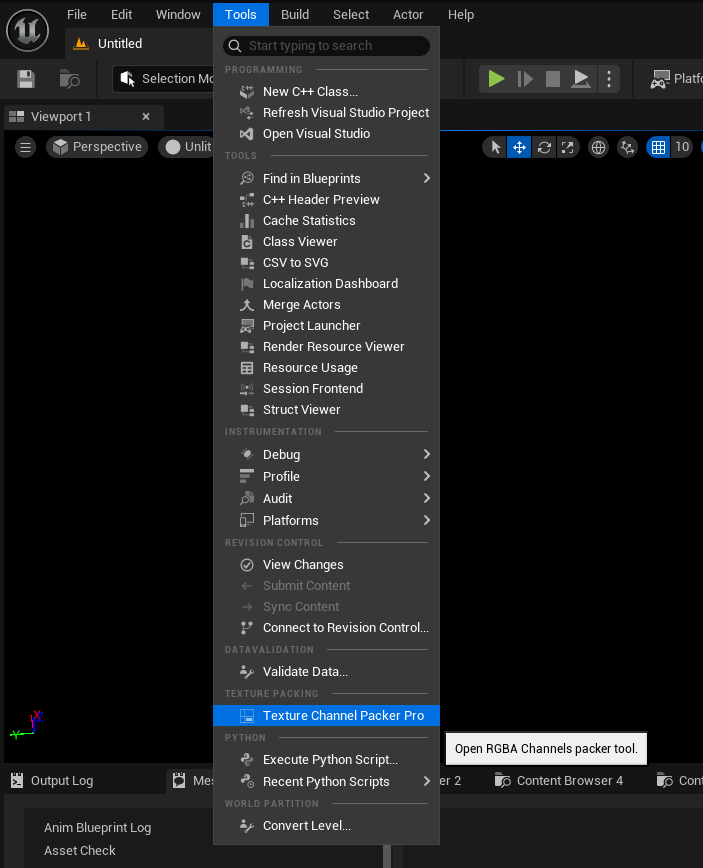Open the Help menu
Viewport: 703px width, 868px height.
(461, 15)
